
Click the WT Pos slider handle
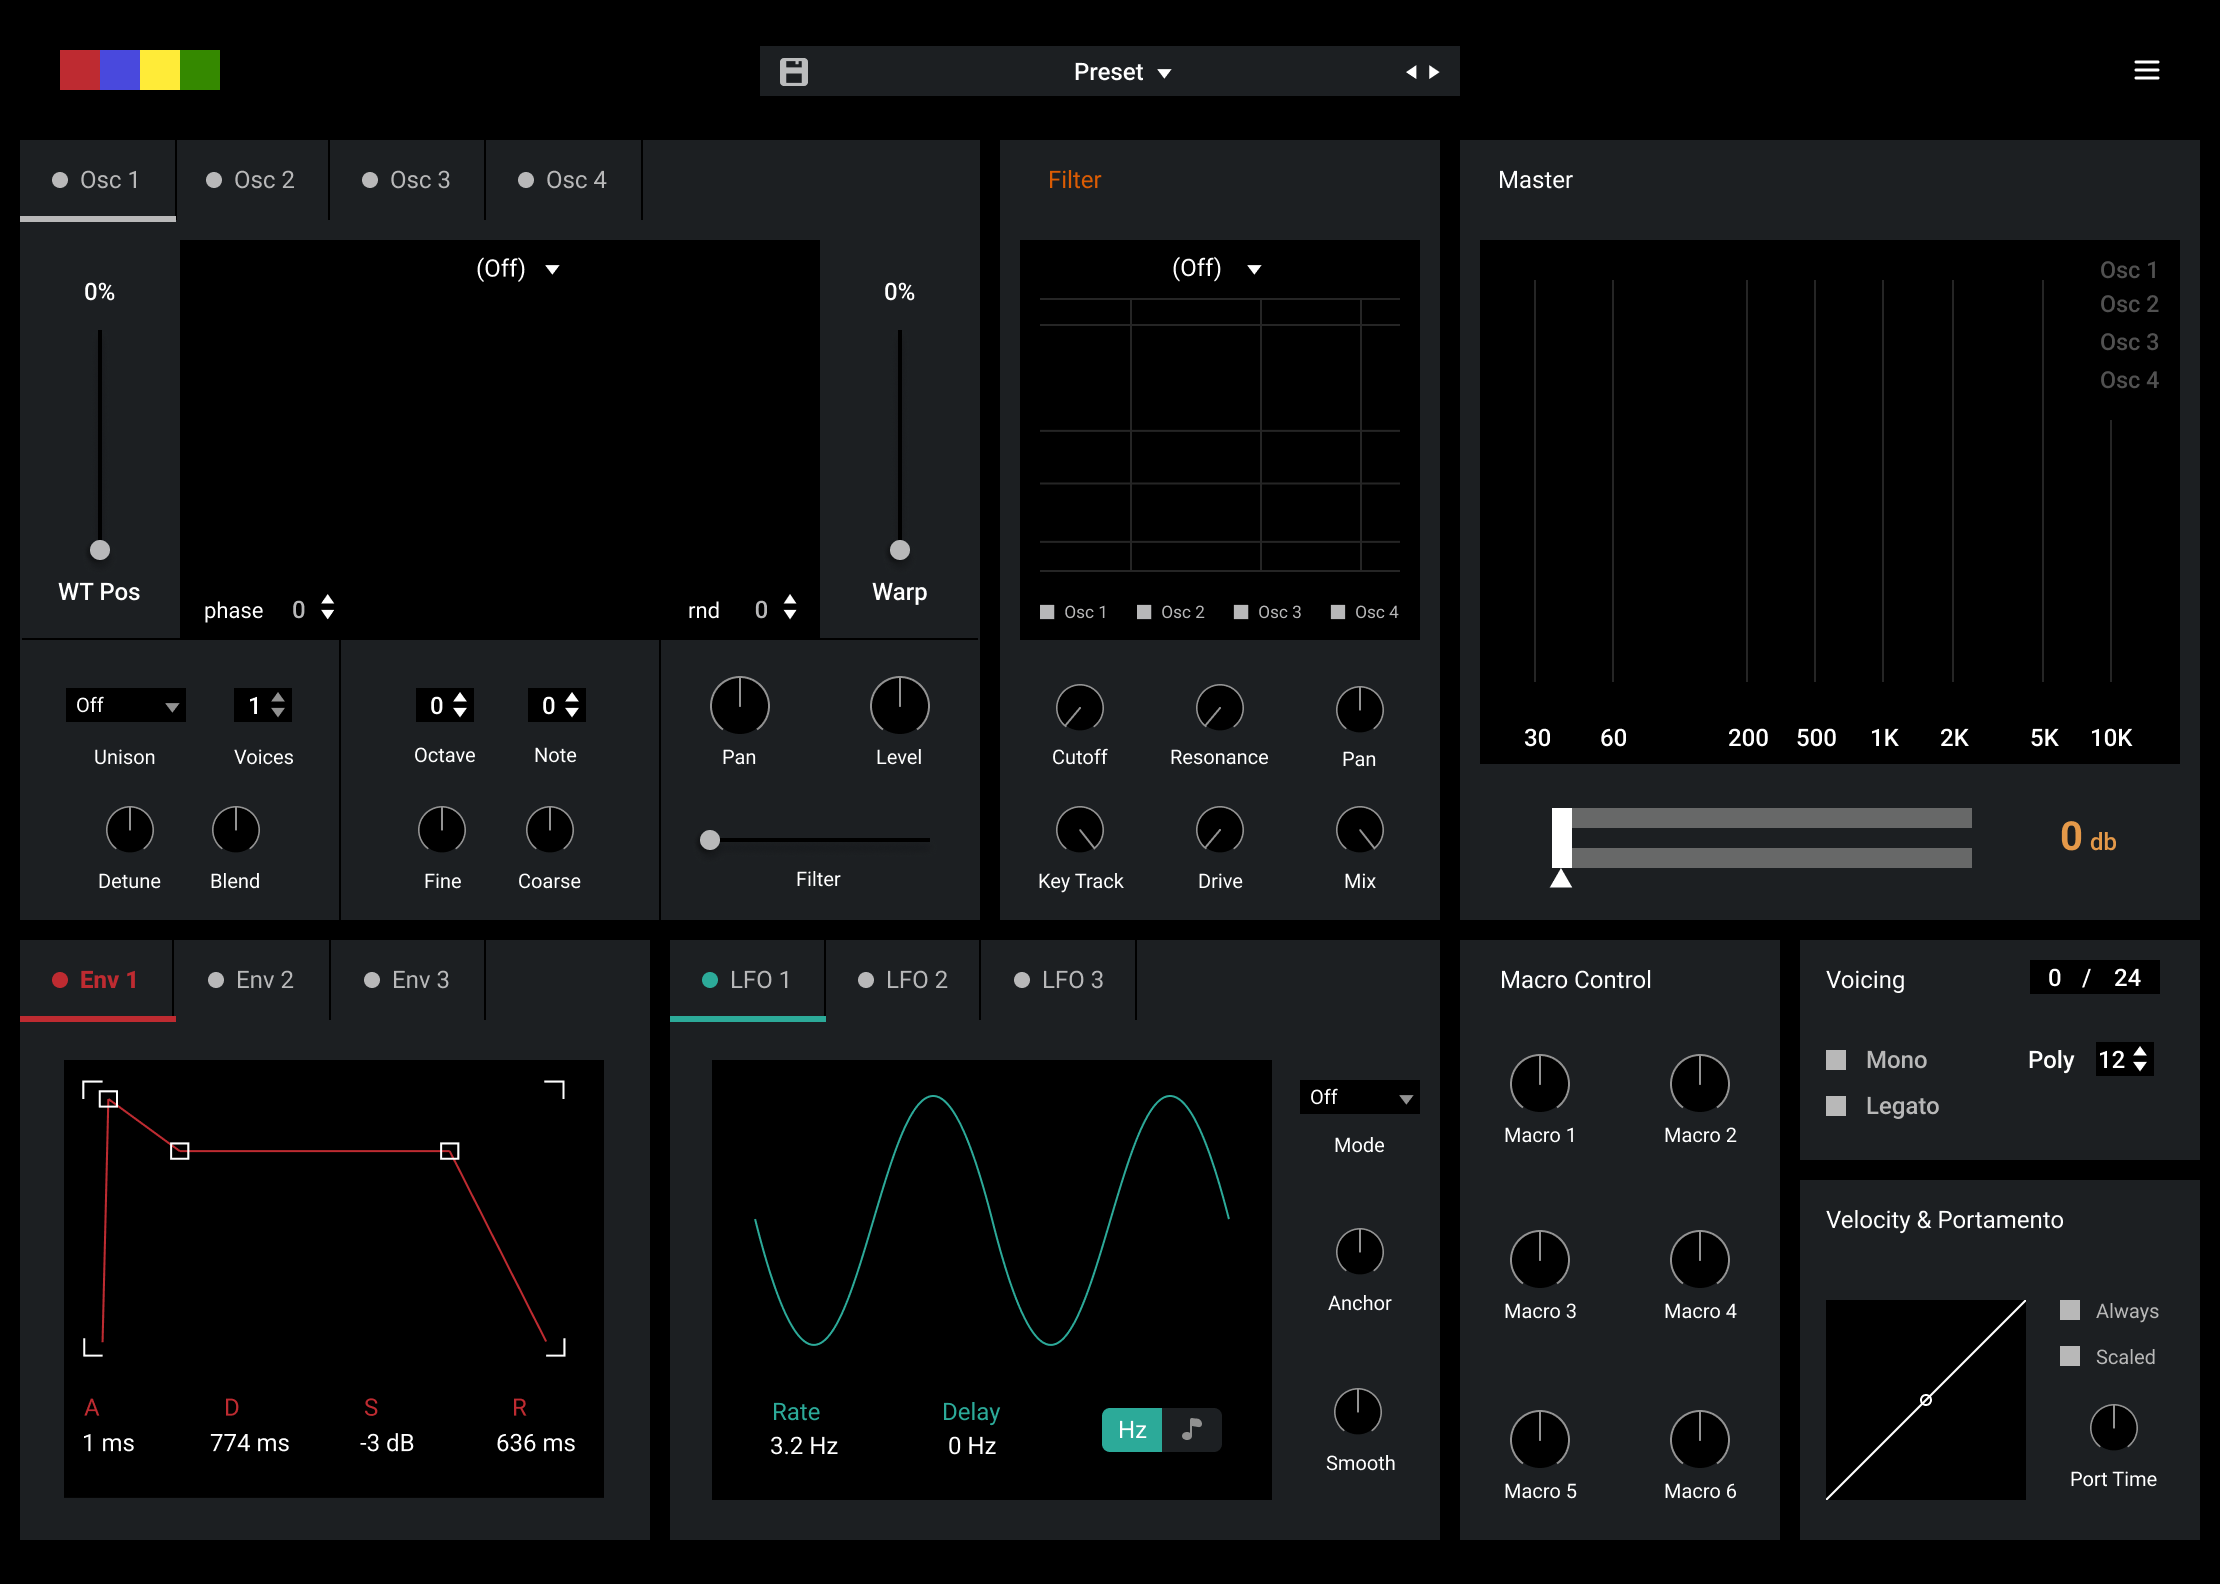100,550
